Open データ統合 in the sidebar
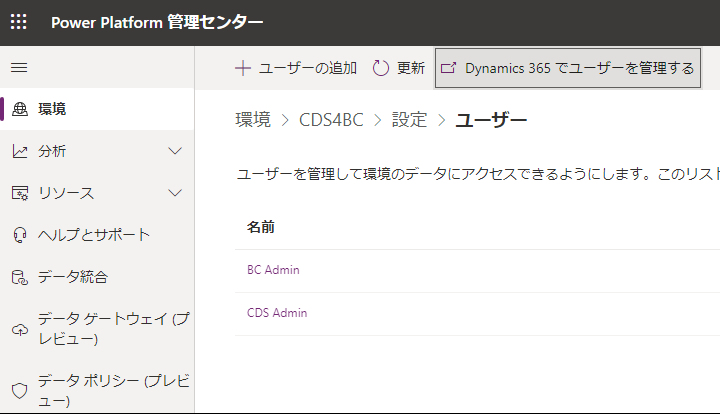Screen dimensions: 720x414 [97, 277]
